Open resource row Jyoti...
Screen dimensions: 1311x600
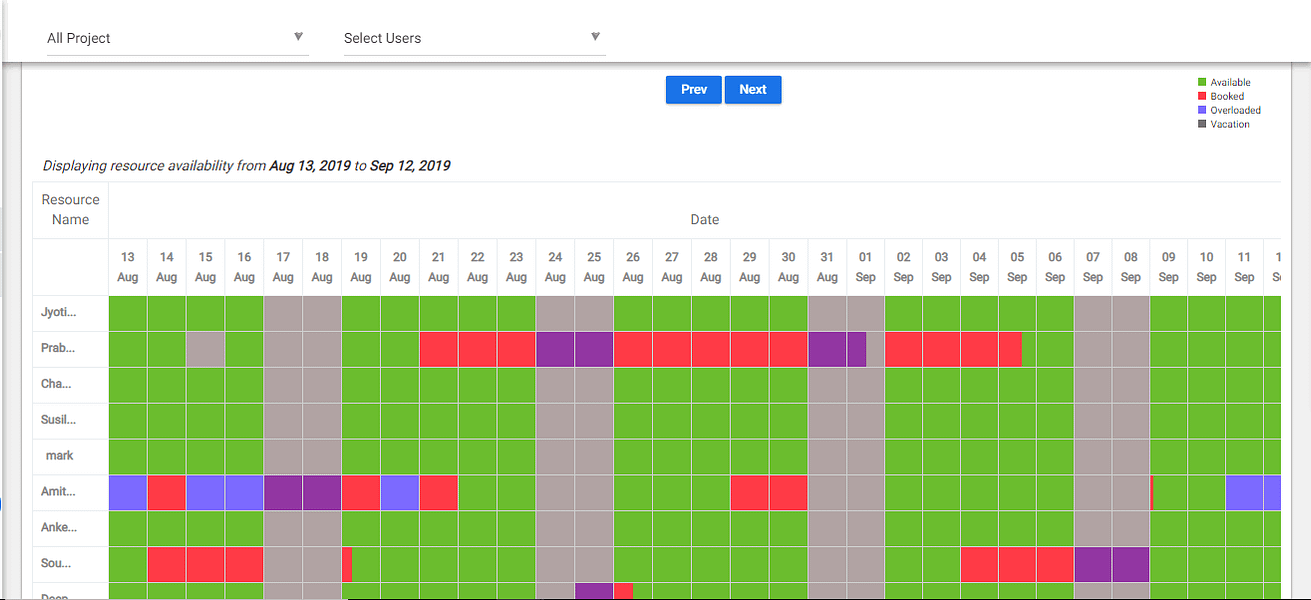tap(57, 312)
